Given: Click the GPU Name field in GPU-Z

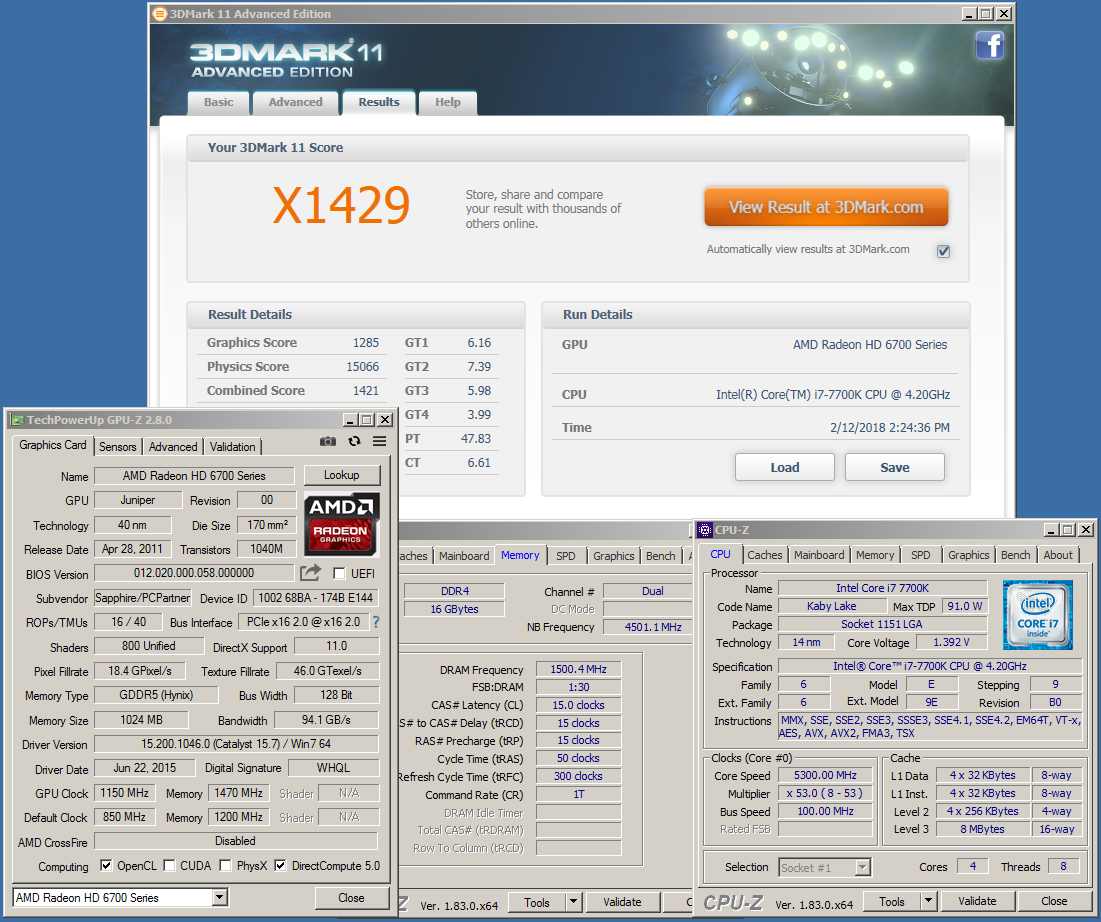Looking at the screenshot, I should coord(194,475).
